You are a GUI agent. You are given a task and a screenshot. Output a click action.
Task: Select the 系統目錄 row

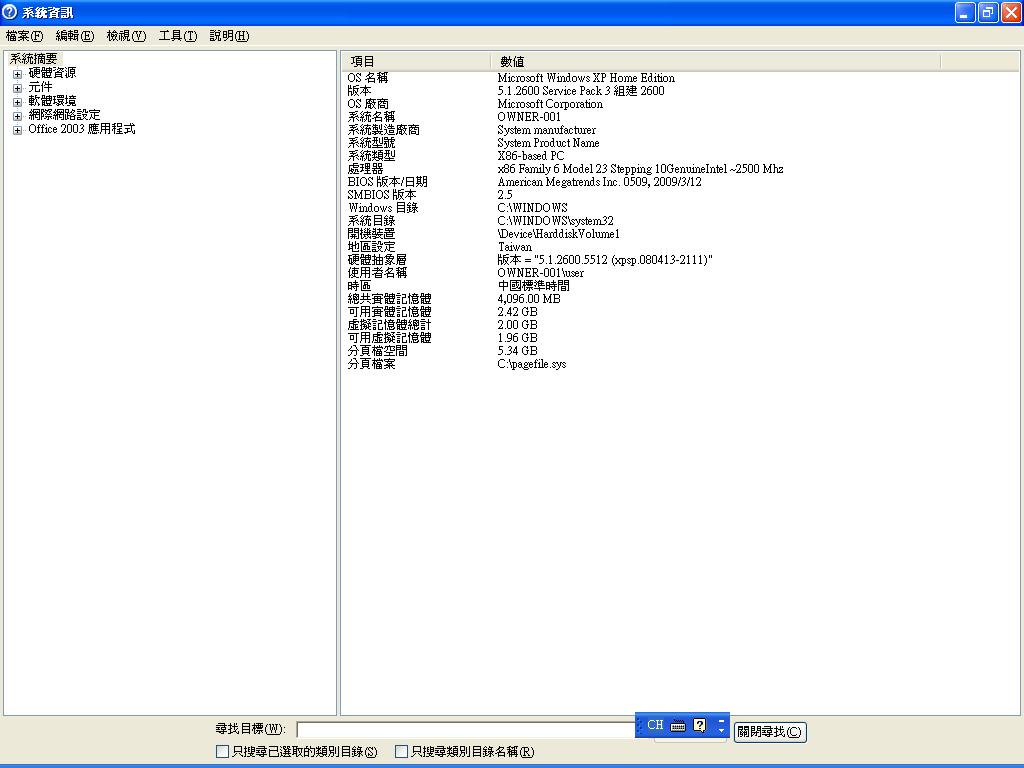coord(679,221)
